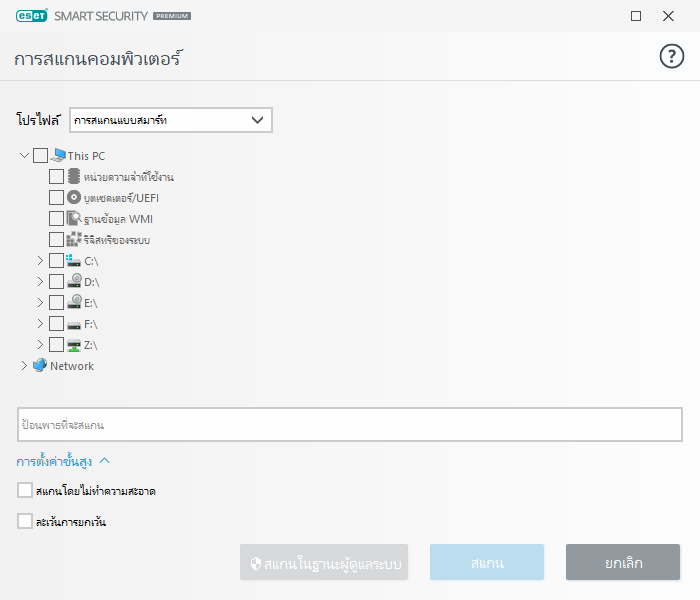
Task: Expand the F:\ drive node
Action: tap(40, 323)
